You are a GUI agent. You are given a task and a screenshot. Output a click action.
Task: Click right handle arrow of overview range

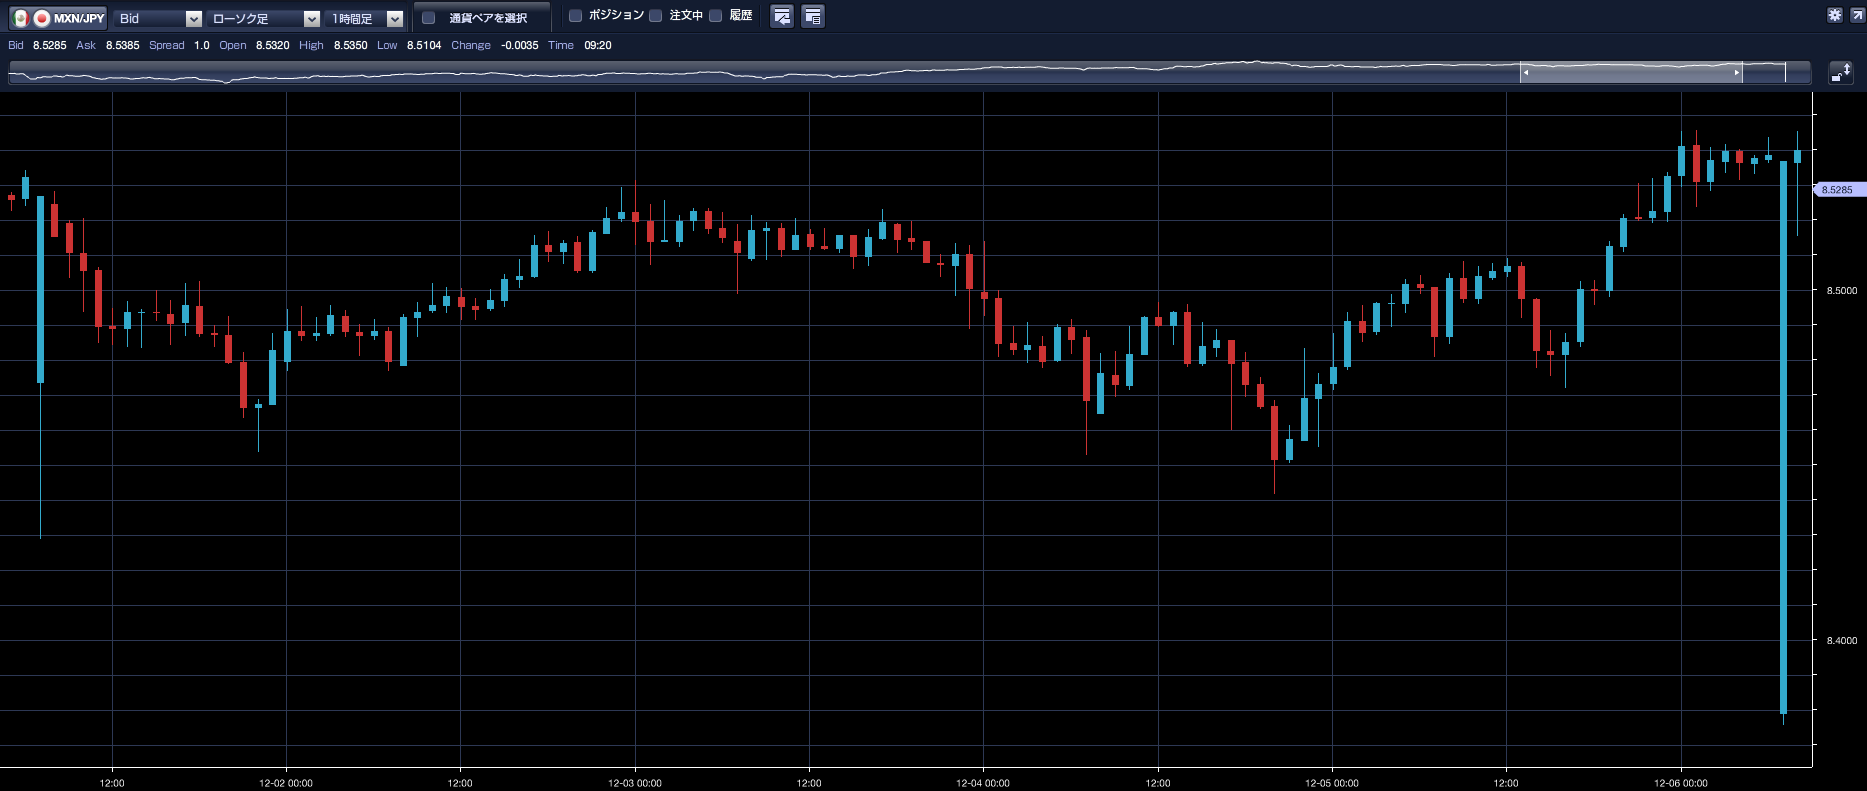1736,73
